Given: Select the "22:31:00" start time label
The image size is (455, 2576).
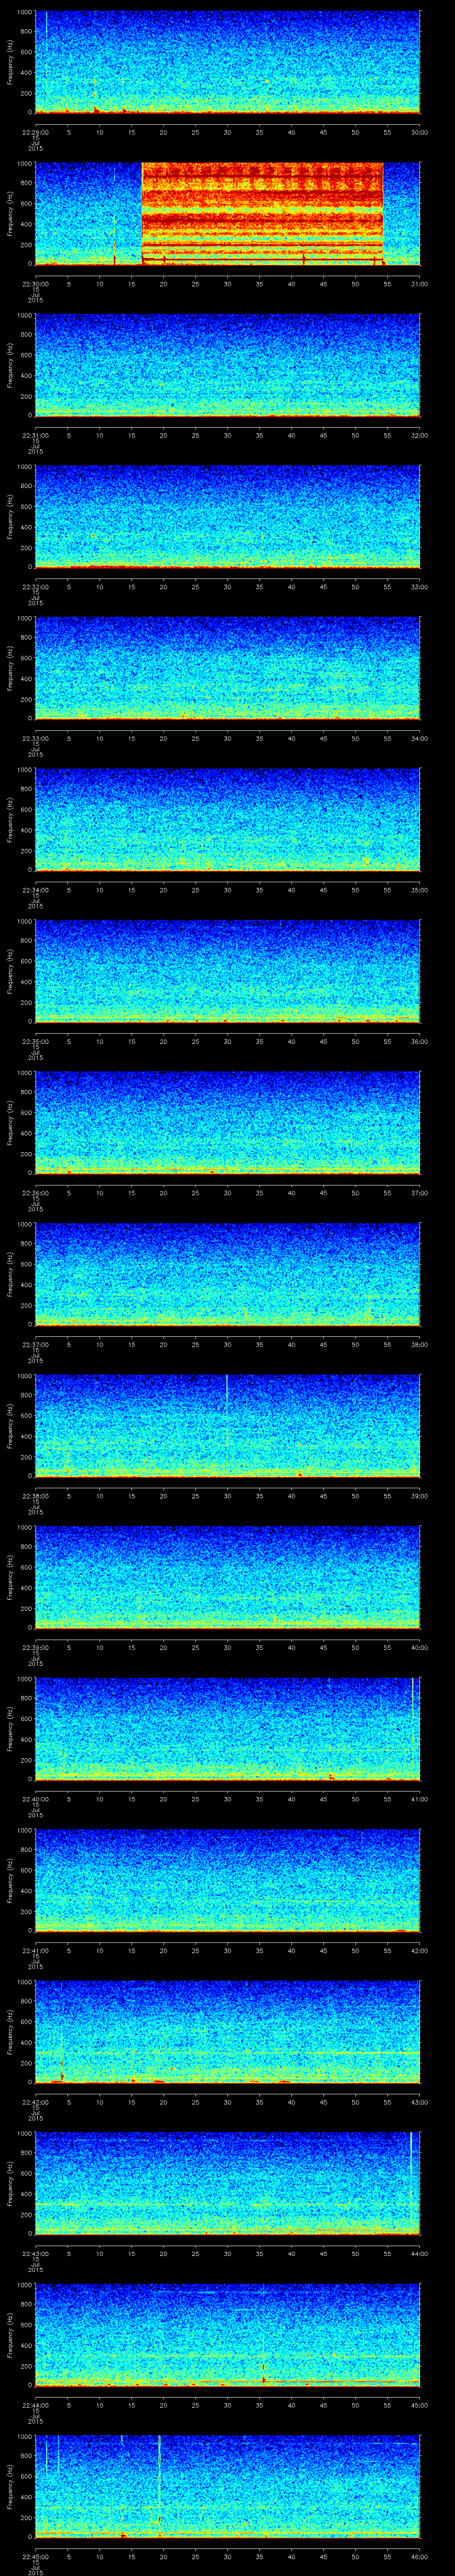Looking at the screenshot, I should click(x=35, y=435).
